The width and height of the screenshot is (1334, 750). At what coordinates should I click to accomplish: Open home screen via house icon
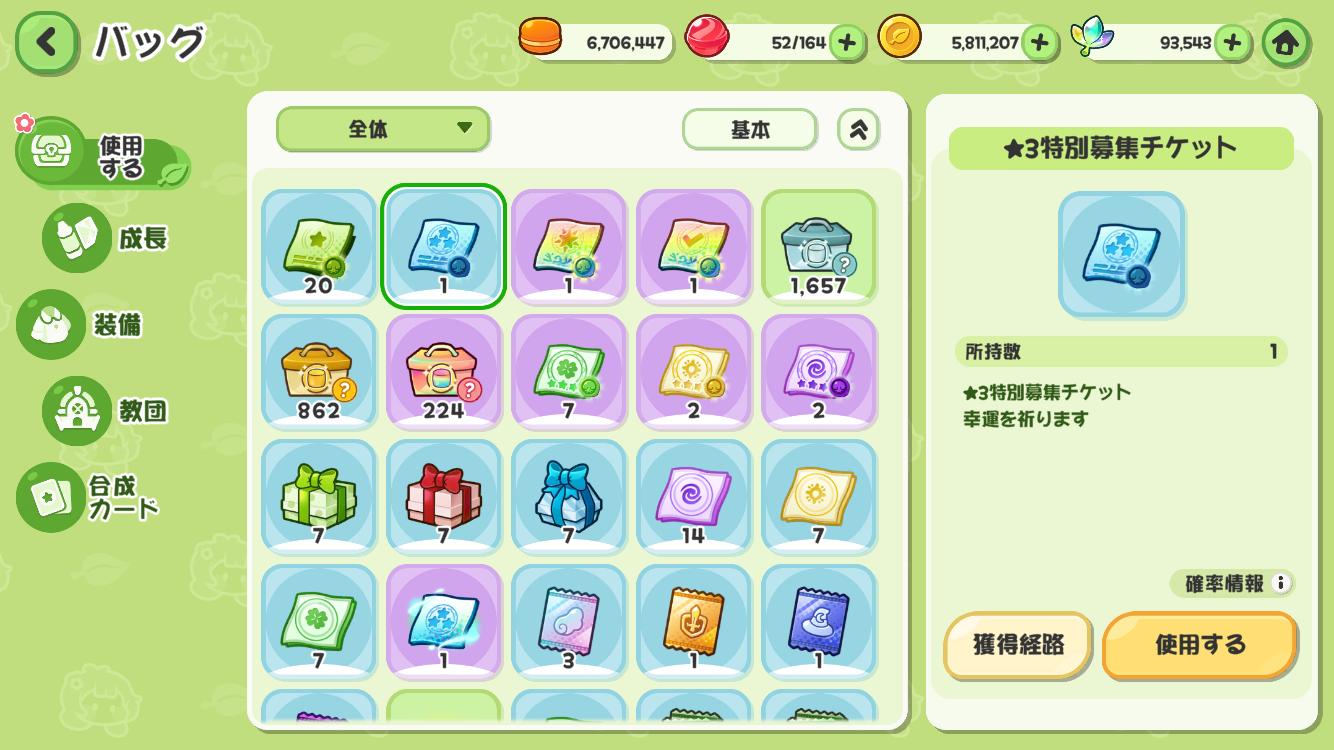[1285, 43]
